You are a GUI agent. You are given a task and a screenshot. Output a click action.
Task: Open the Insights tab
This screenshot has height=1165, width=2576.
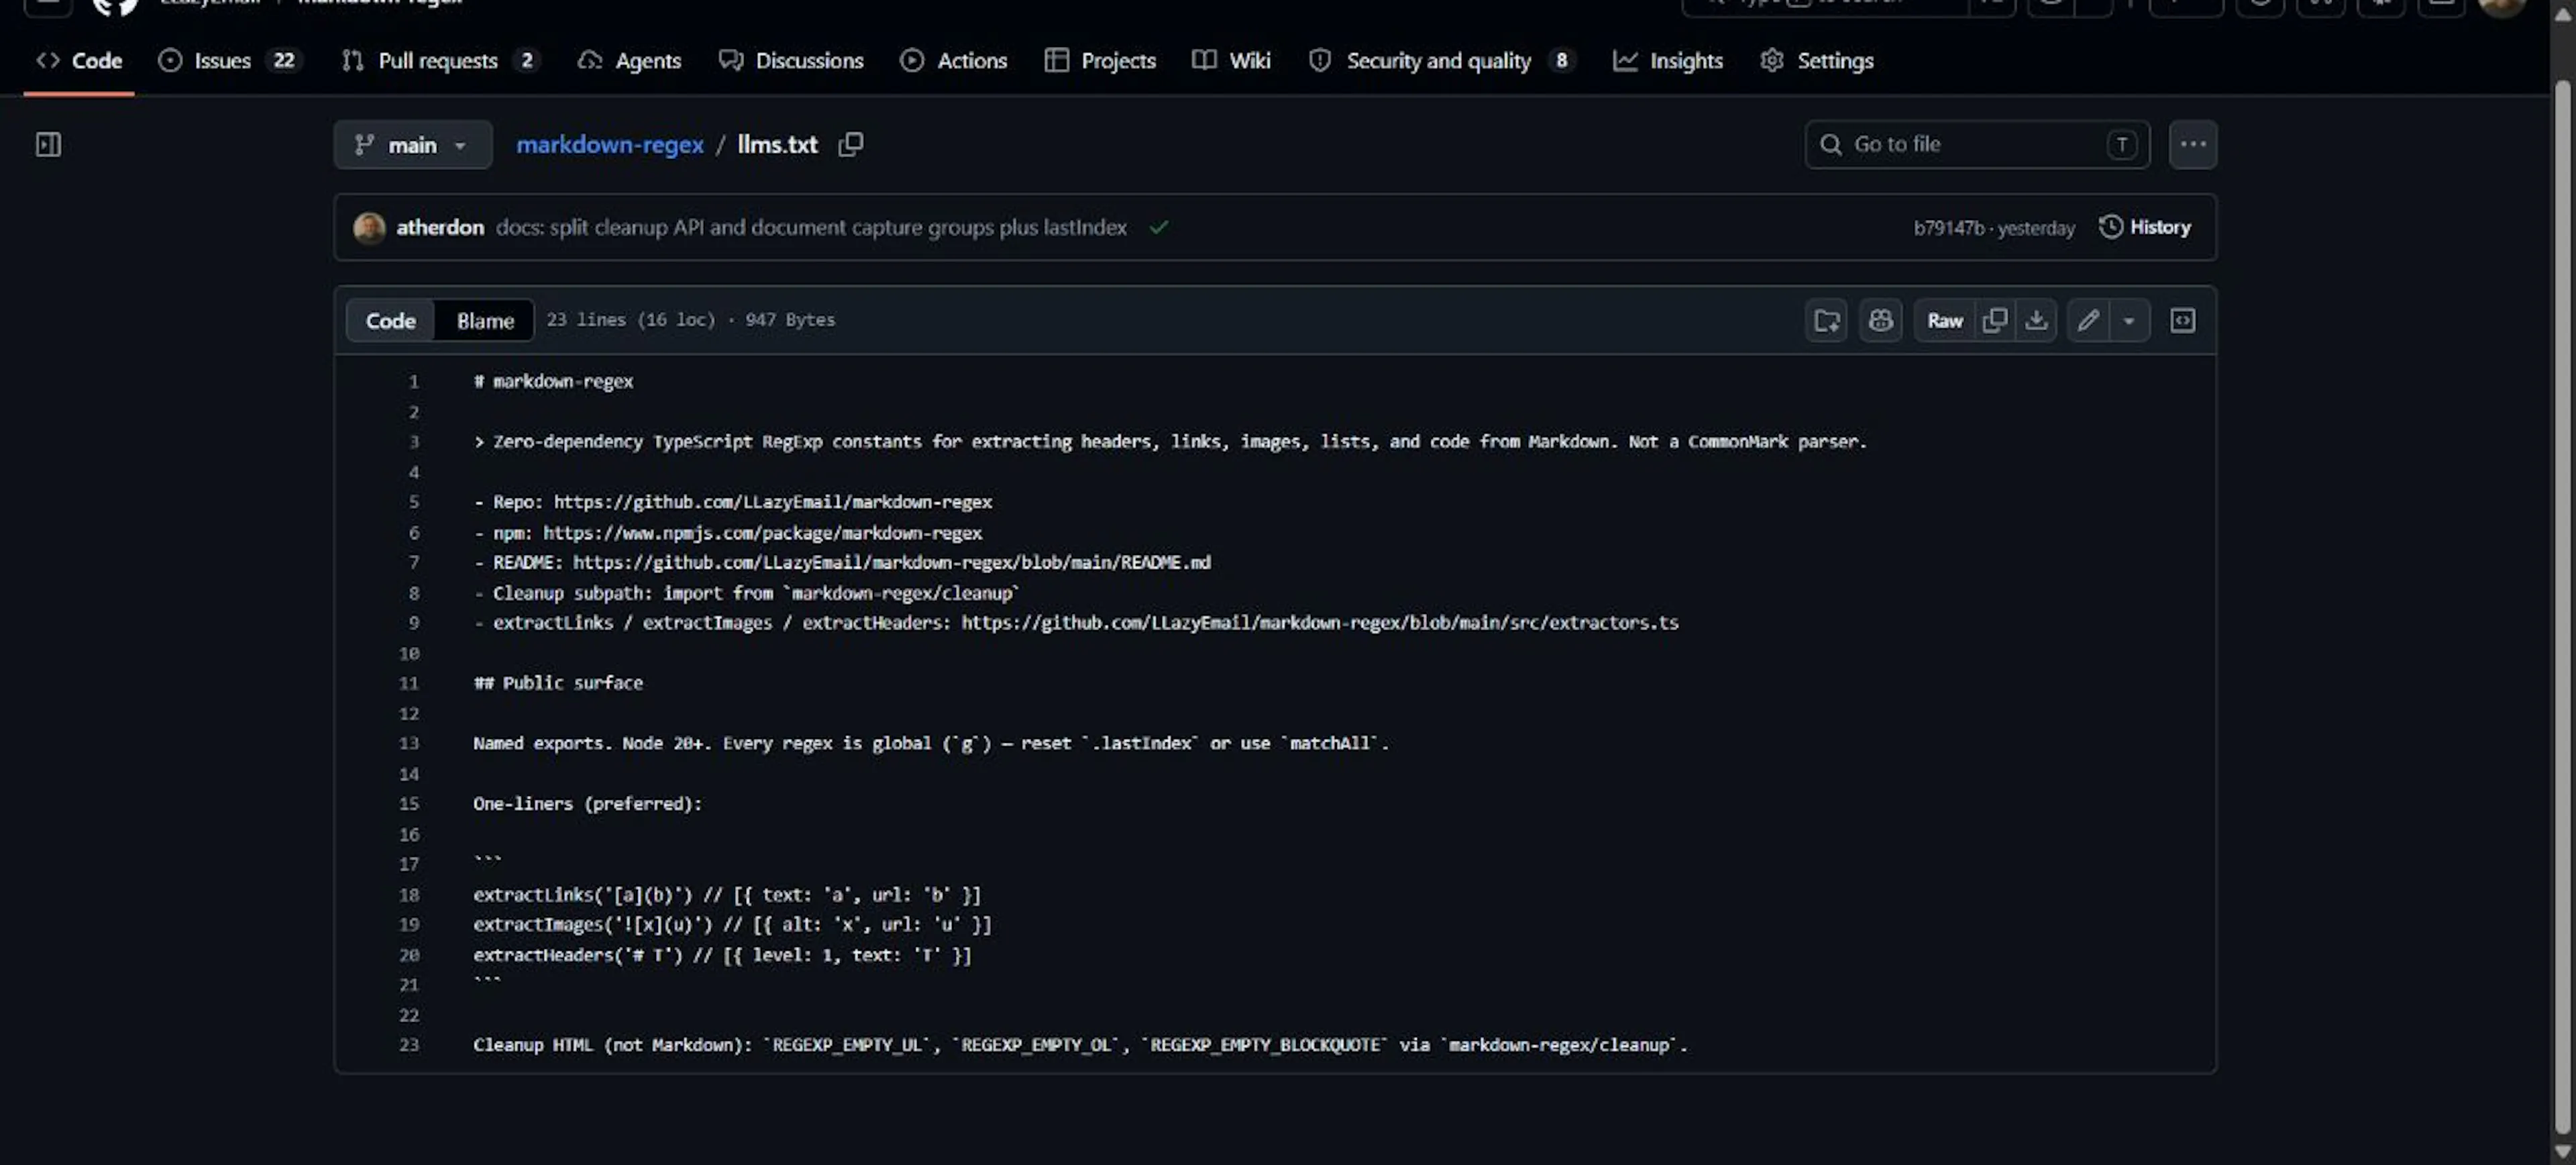point(1668,61)
